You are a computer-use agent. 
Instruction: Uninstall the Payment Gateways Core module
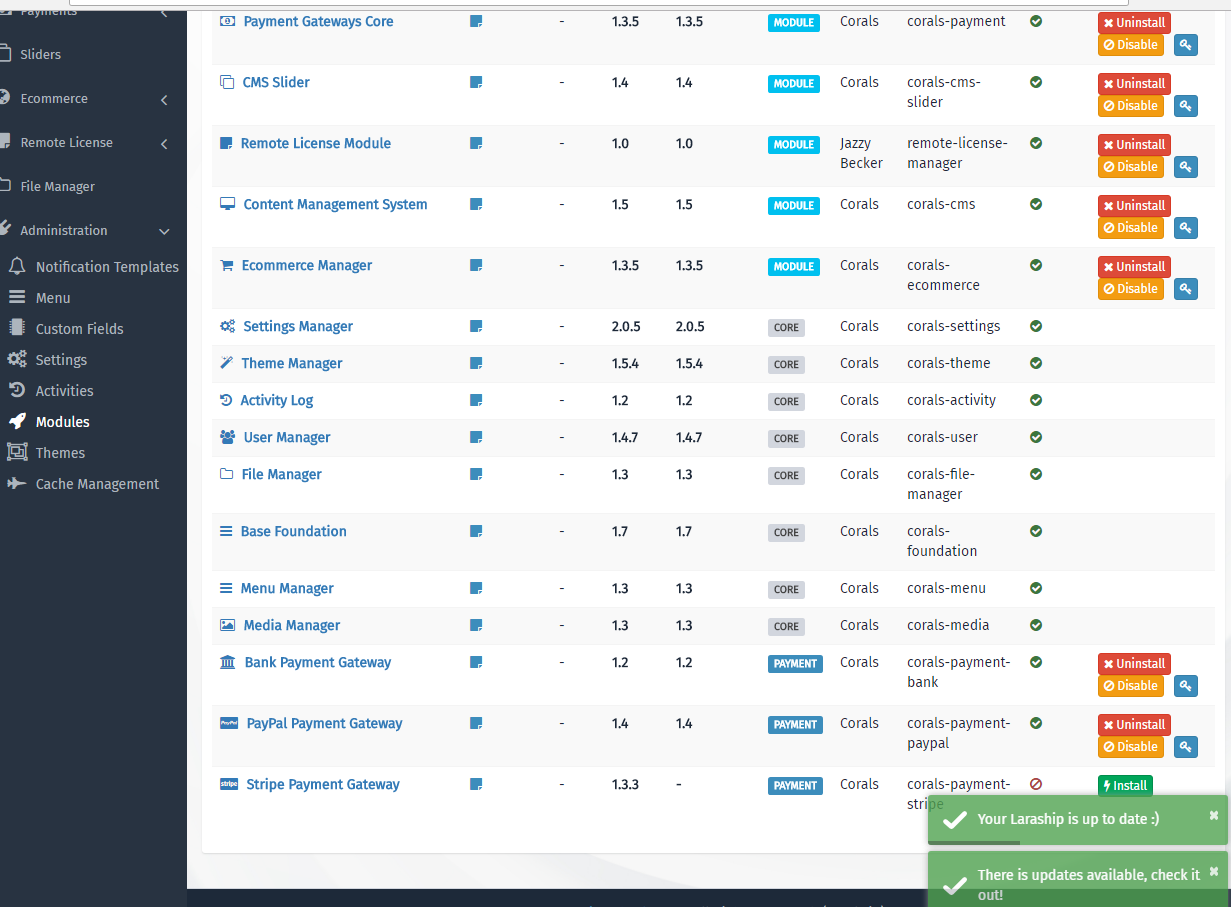(1134, 22)
